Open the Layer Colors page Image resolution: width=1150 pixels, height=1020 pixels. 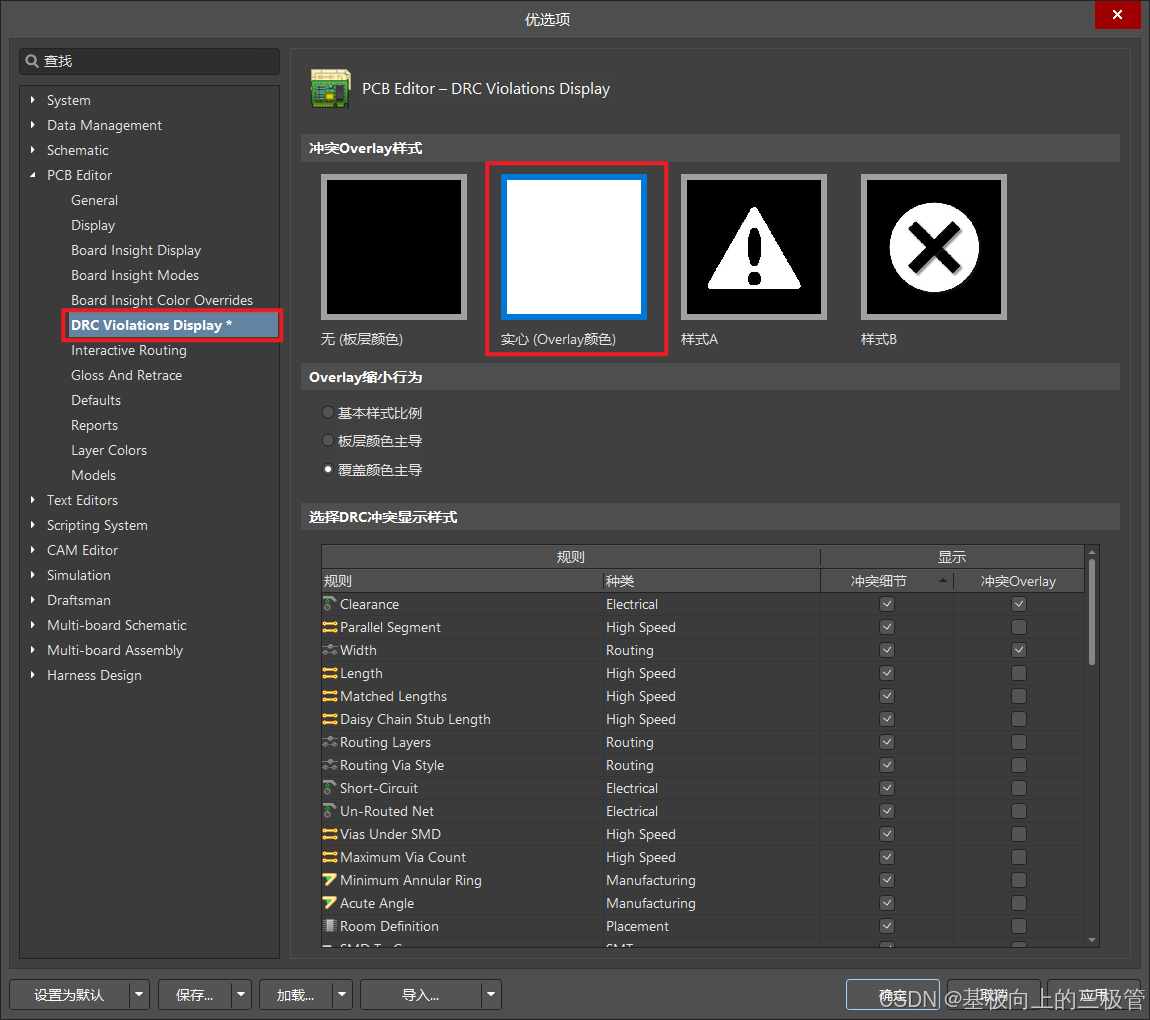pos(109,450)
